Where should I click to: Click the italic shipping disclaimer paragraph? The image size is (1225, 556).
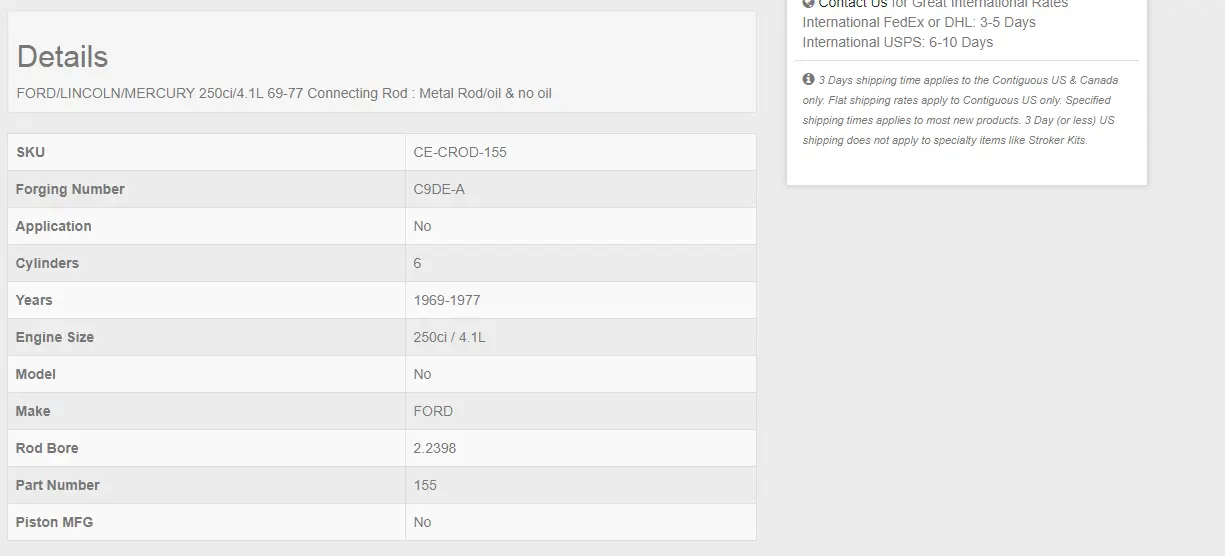[960, 110]
